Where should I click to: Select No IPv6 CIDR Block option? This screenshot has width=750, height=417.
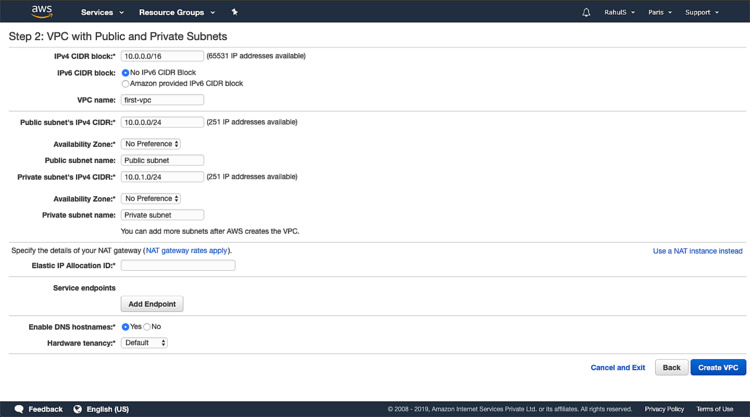pos(126,73)
